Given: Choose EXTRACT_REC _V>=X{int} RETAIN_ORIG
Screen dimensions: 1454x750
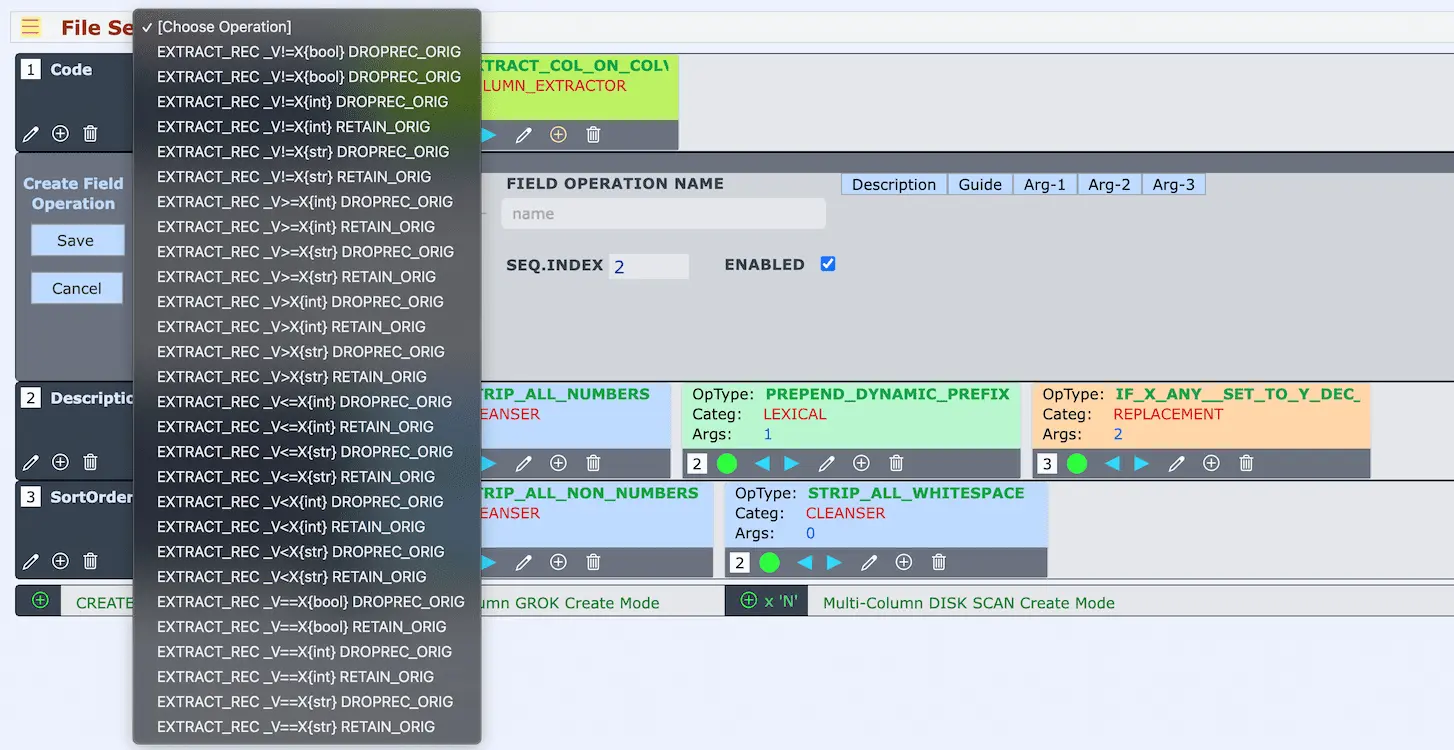Looking at the screenshot, I should (307, 227).
